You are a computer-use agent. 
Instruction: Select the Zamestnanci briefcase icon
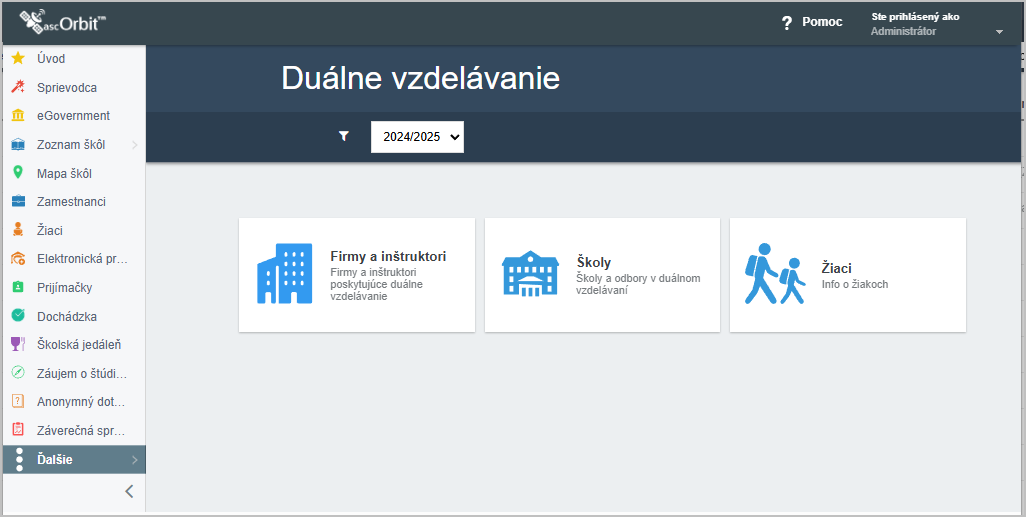click(18, 202)
